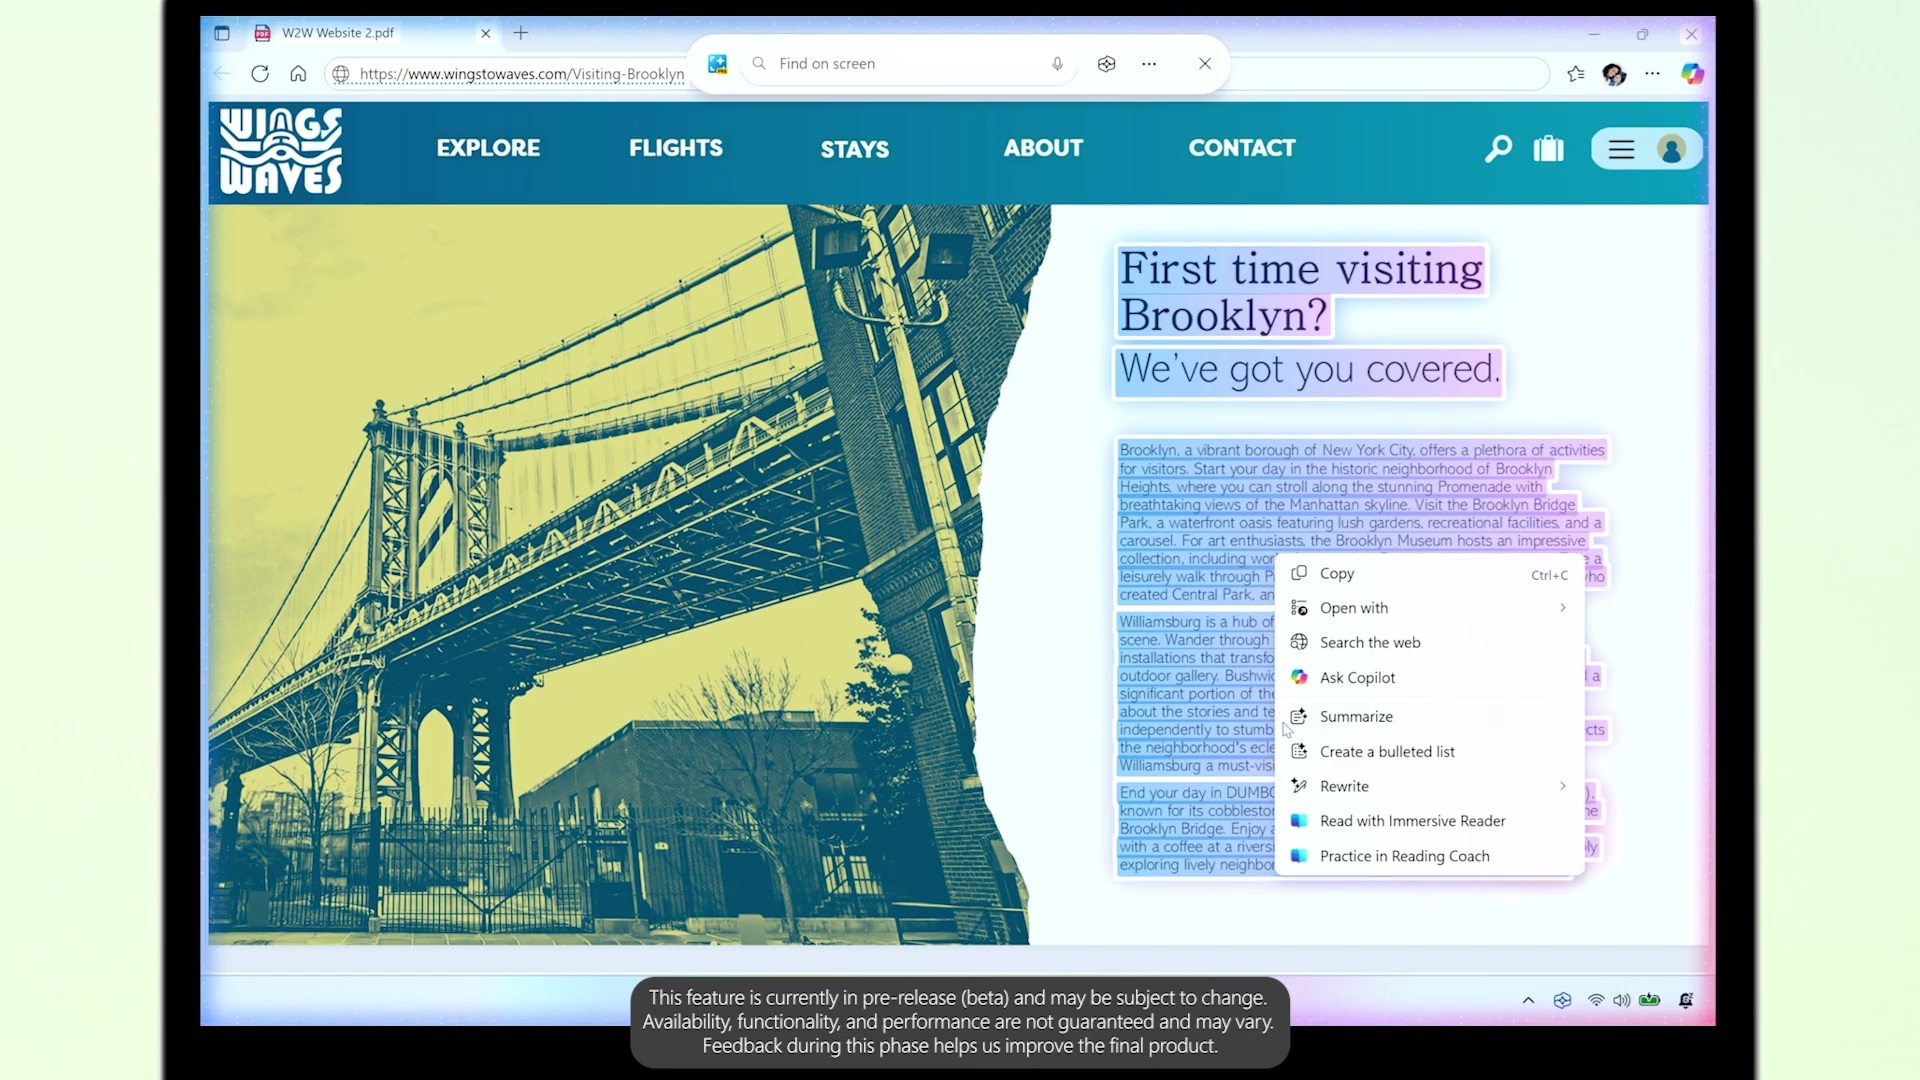The image size is (1920, 1080).
Task: Check battery status icon in tray
Action: coord(1650,1000)
